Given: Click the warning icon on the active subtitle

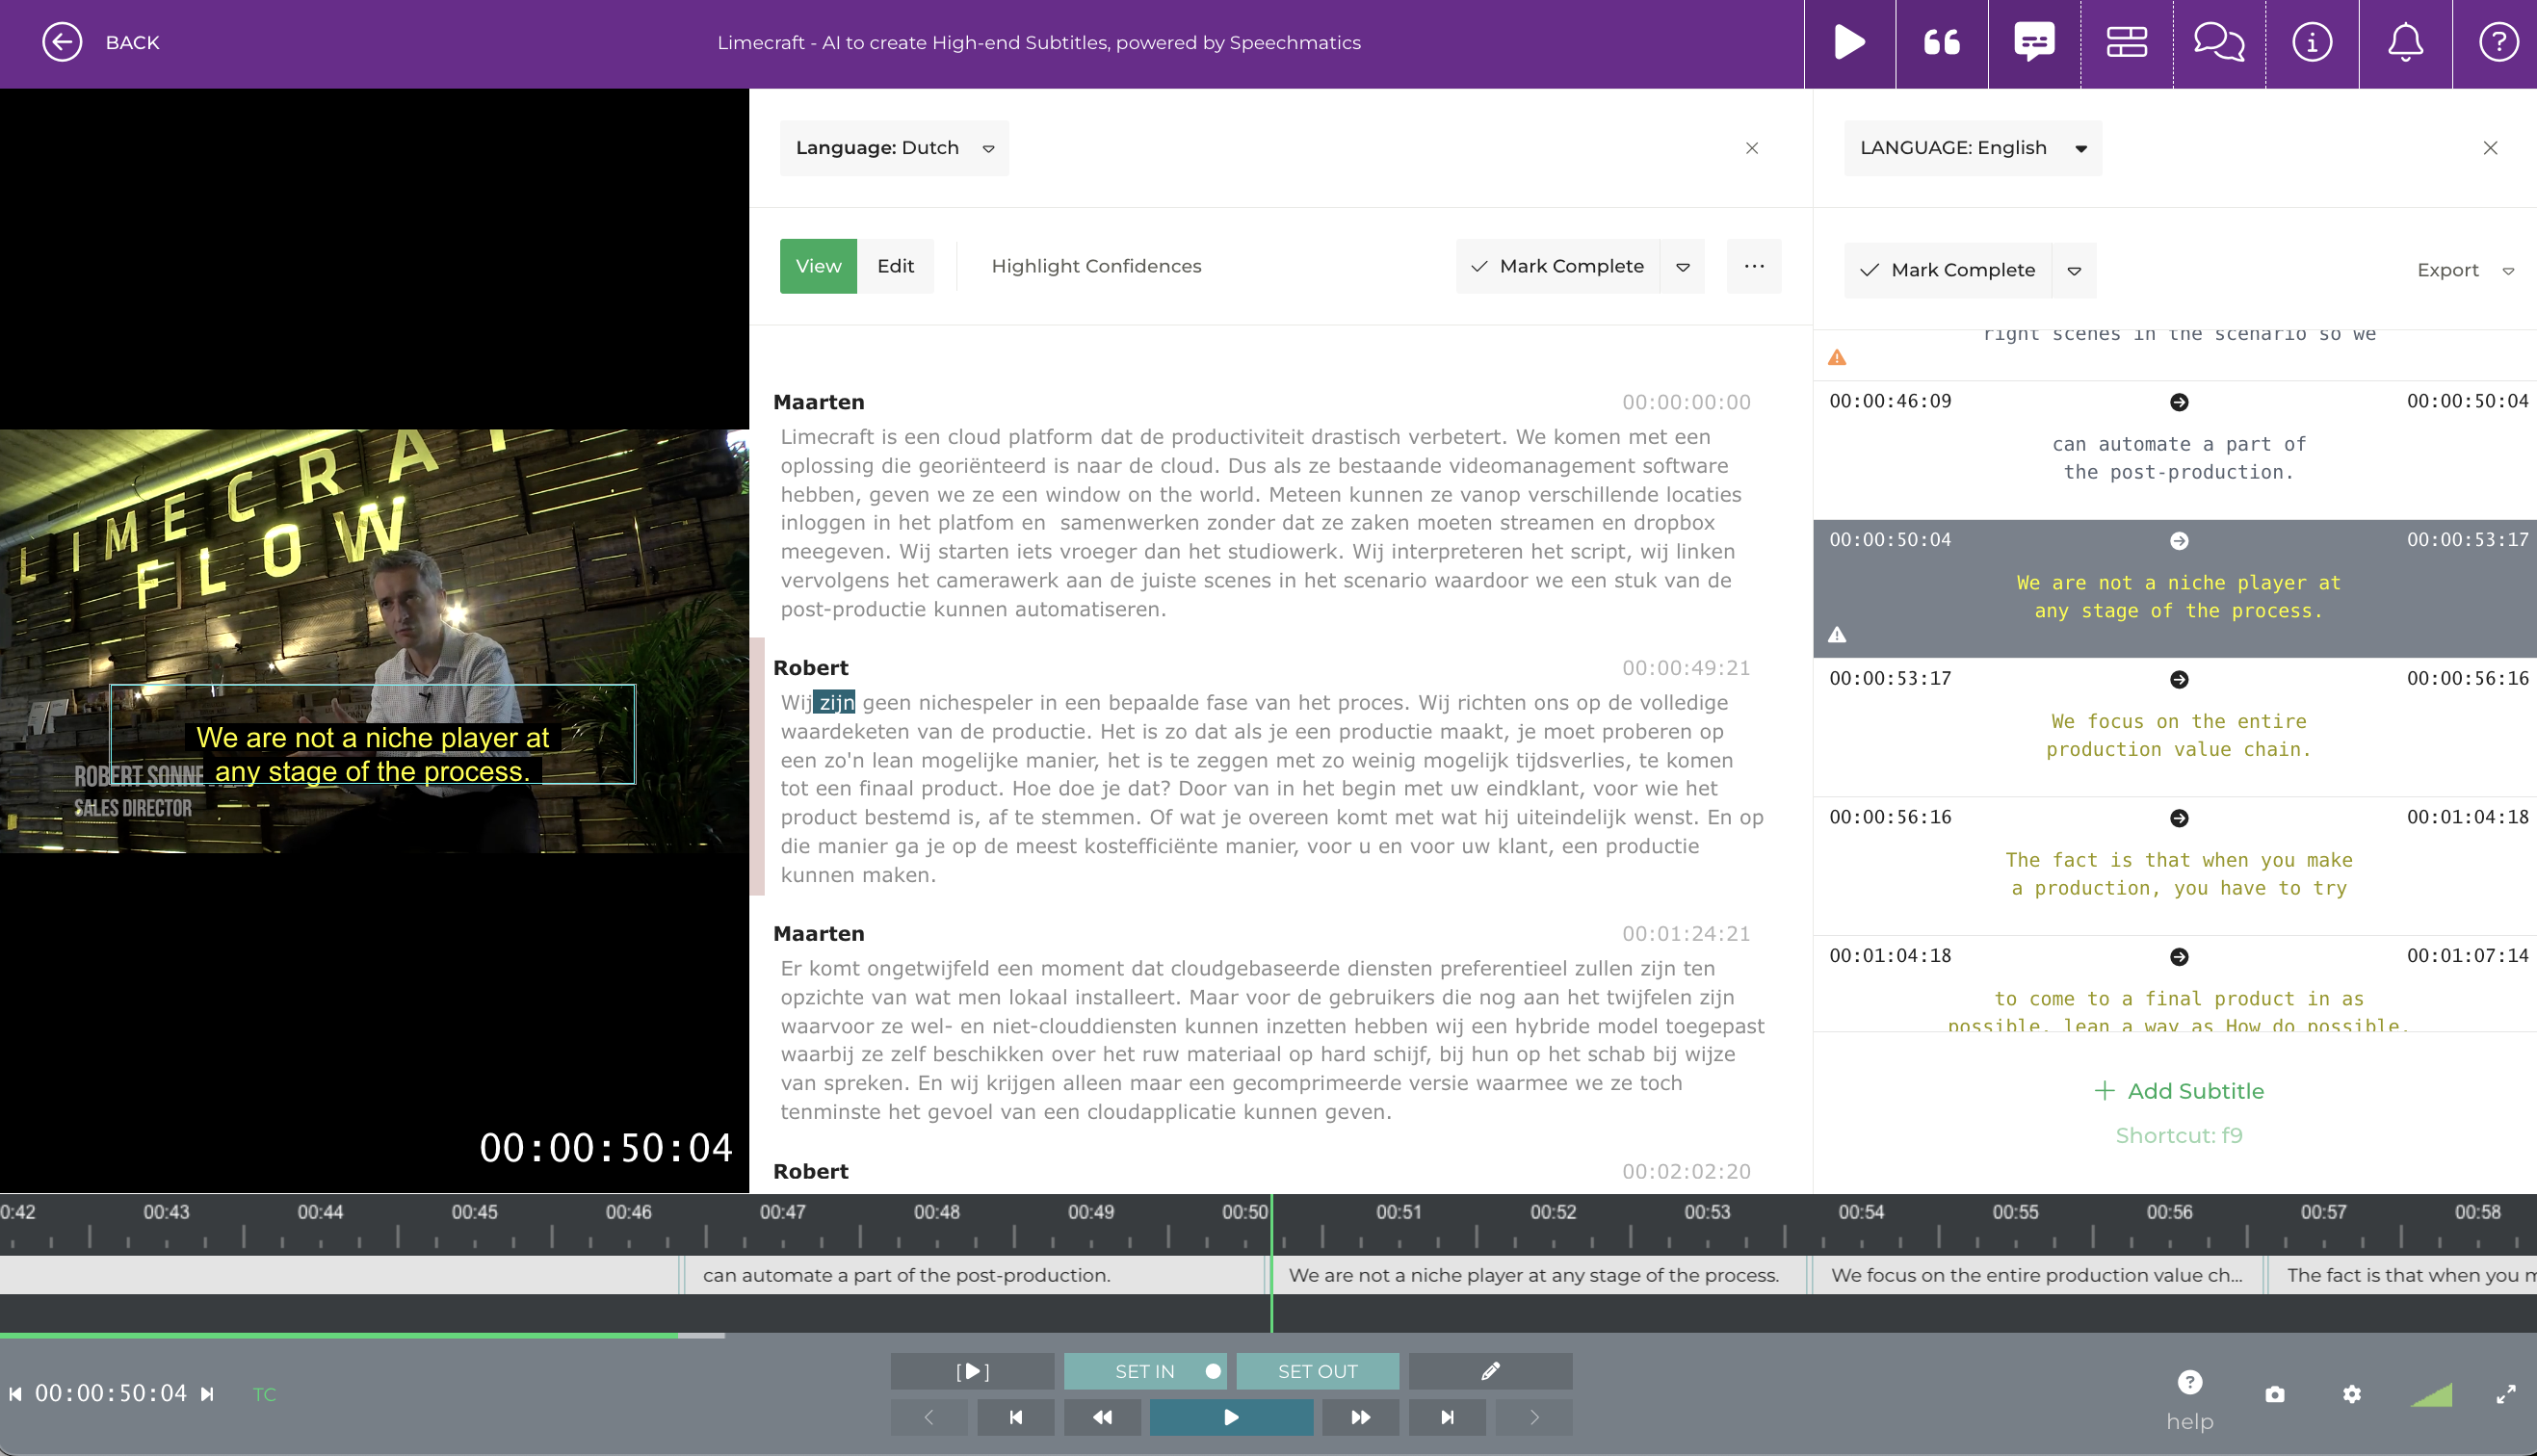Looking at the screenshot, I should coord(1838,634).
